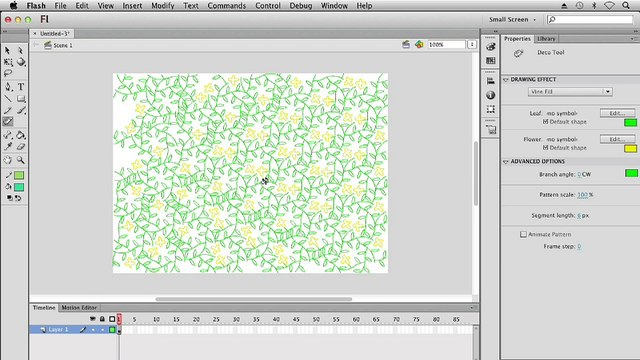Select the Text tool

(21, 87)
